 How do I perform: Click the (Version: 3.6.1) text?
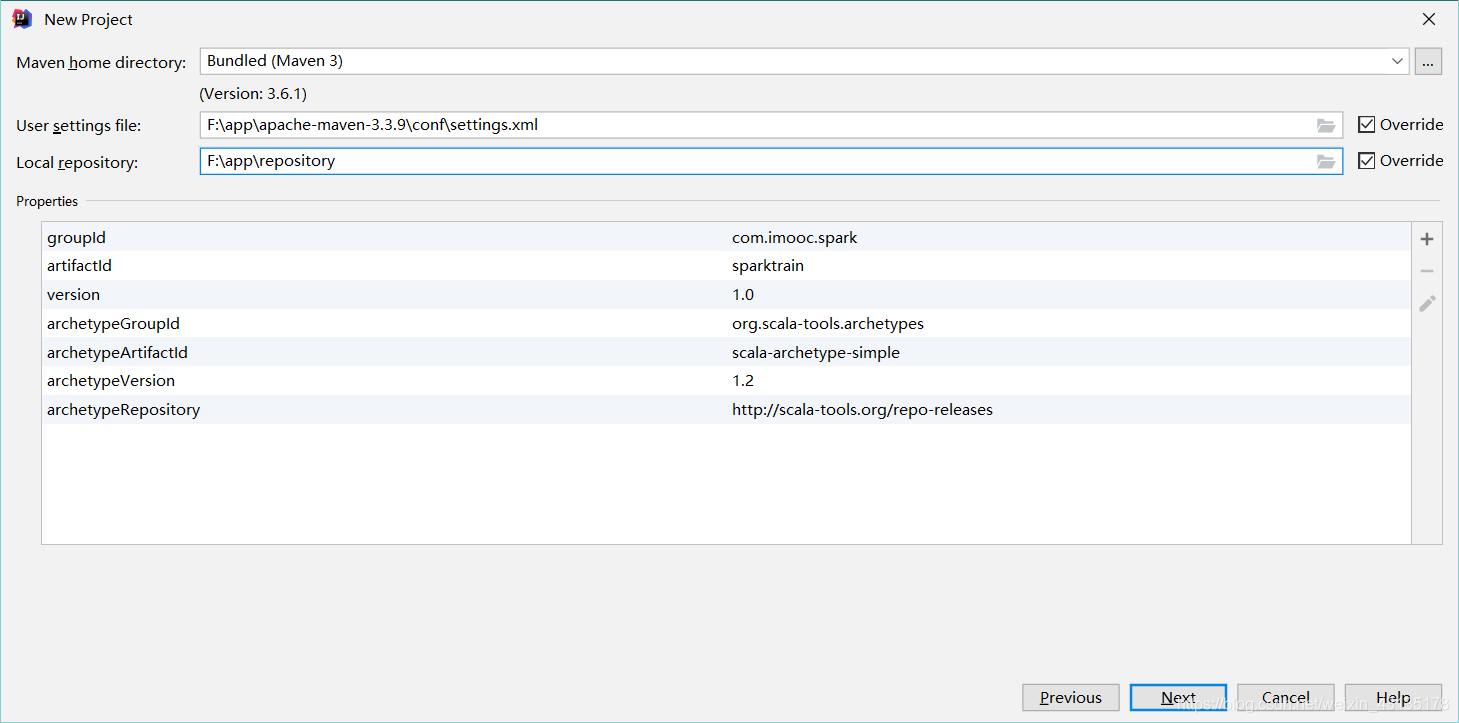pyautogui.click(x=253, y=94)
